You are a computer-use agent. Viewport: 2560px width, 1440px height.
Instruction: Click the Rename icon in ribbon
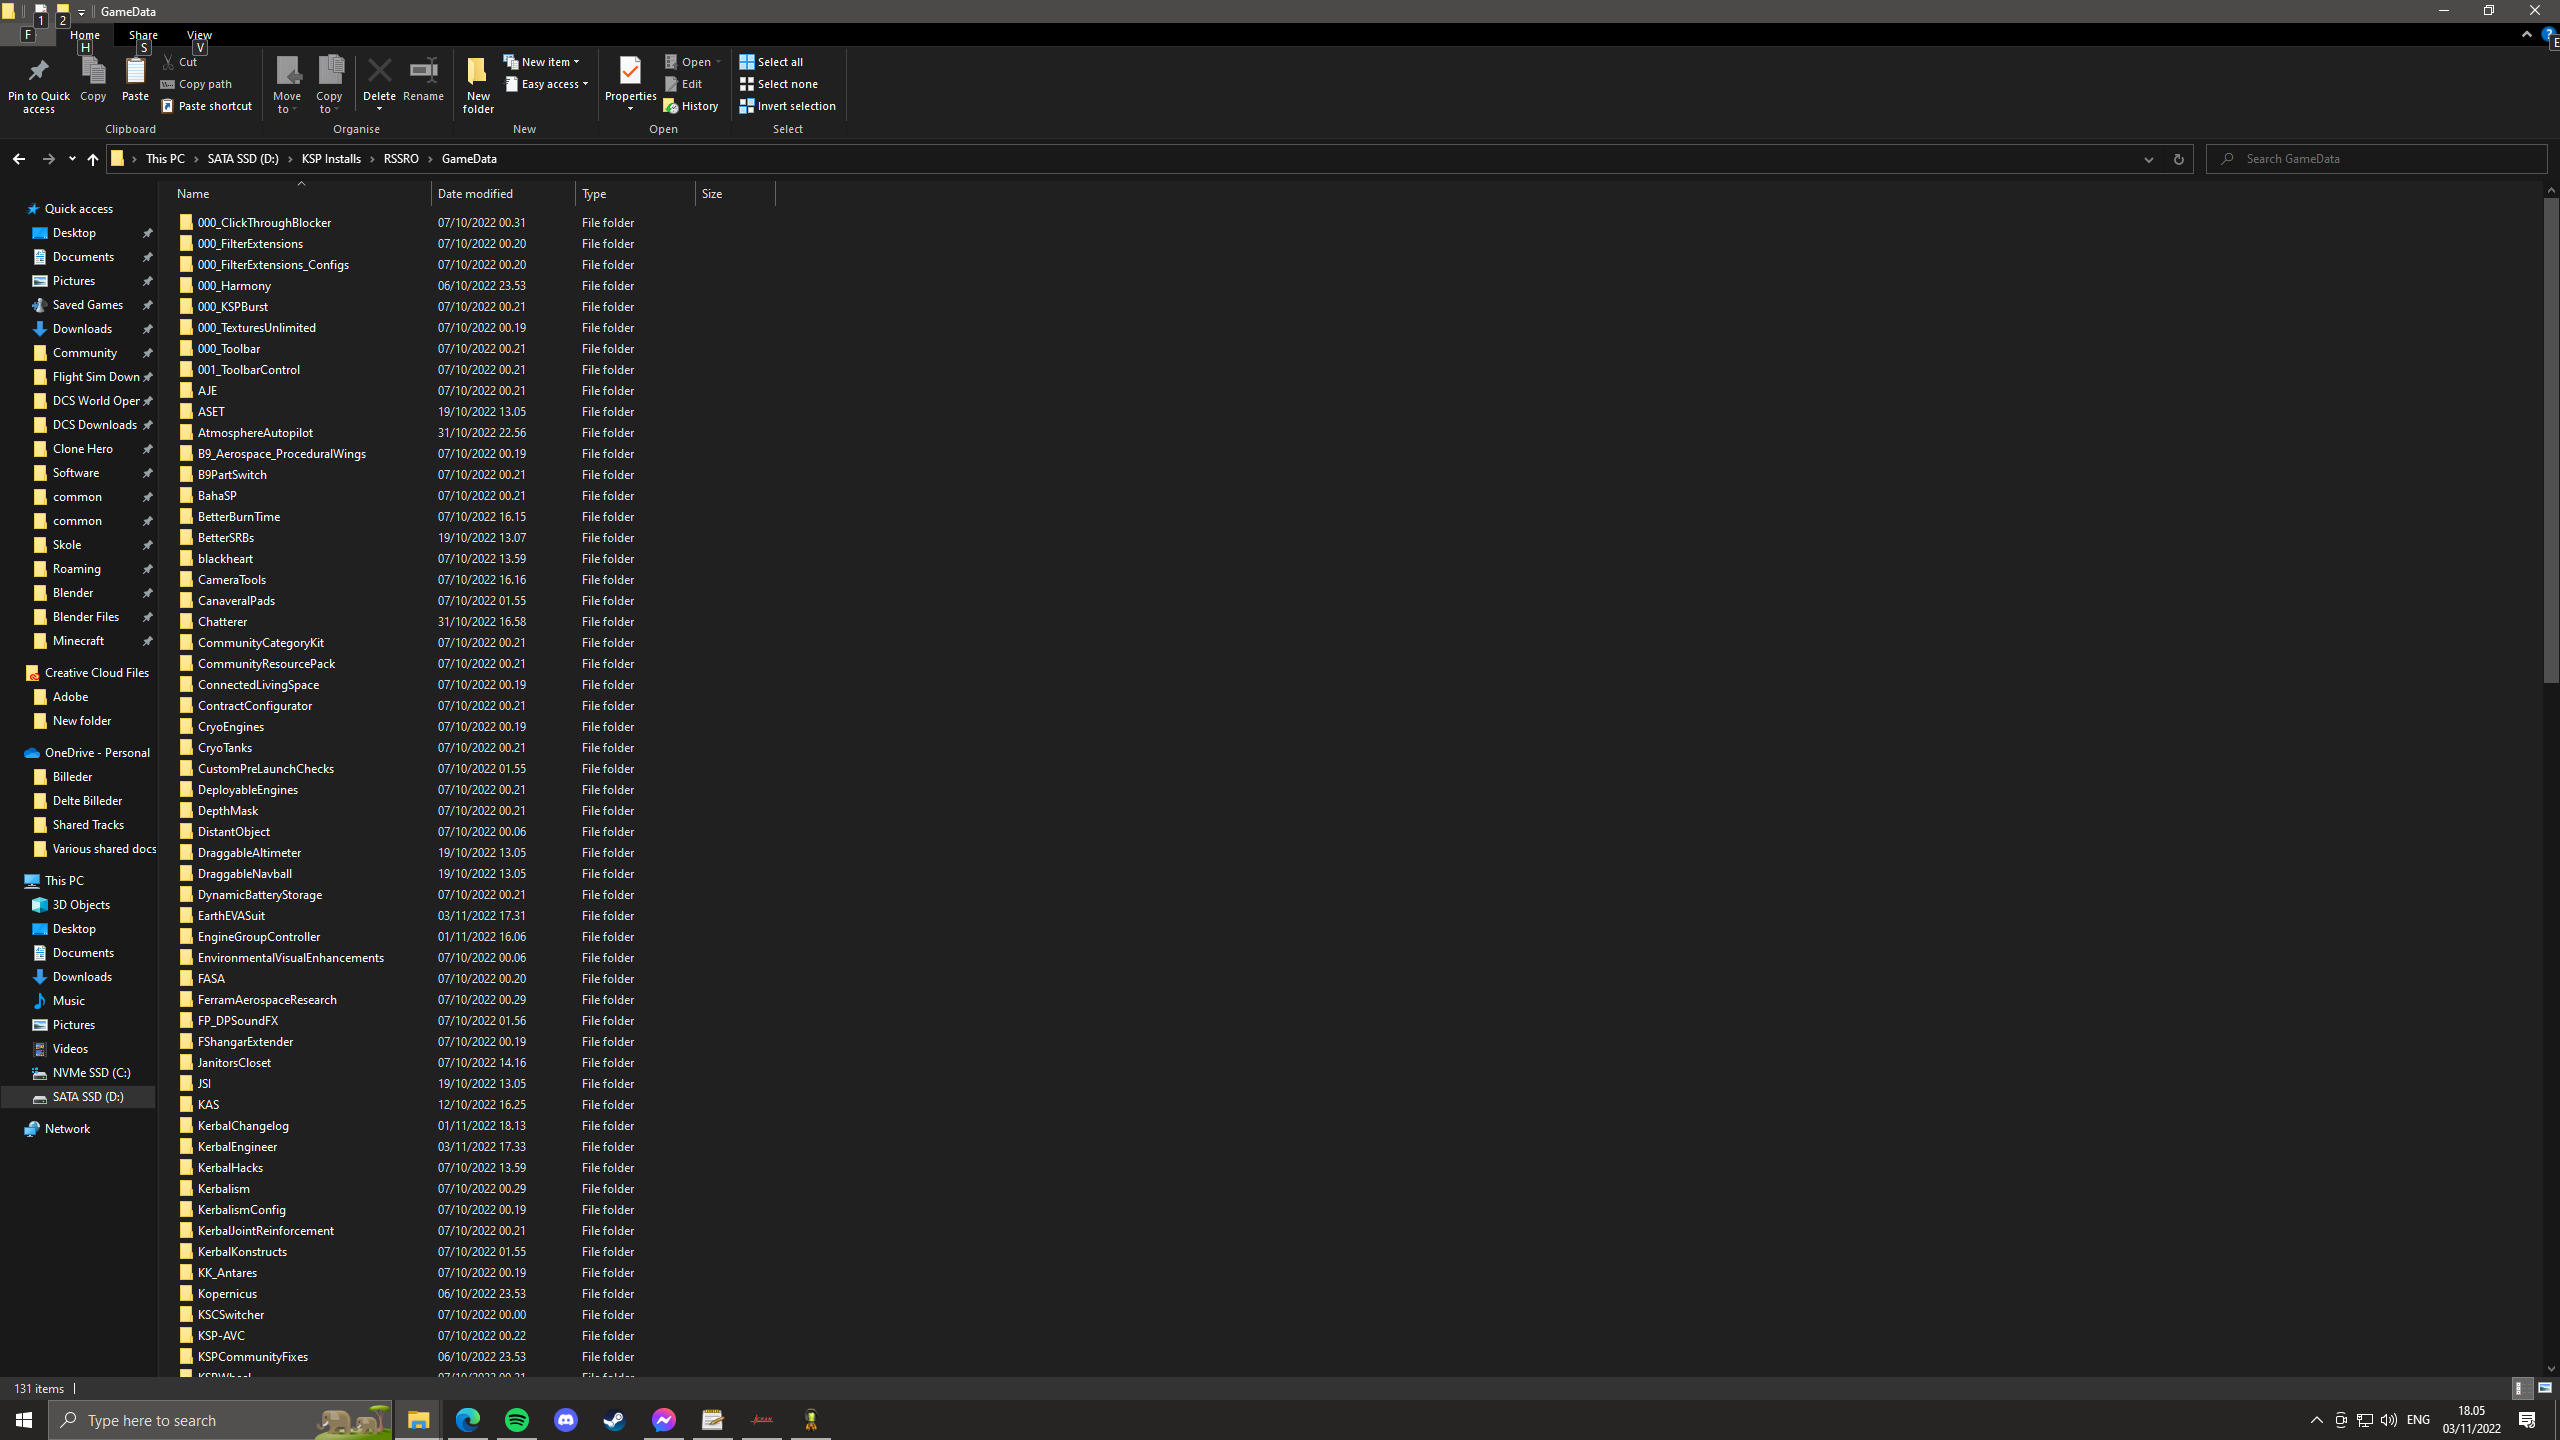pyautogui.click(x=423, y=72)
